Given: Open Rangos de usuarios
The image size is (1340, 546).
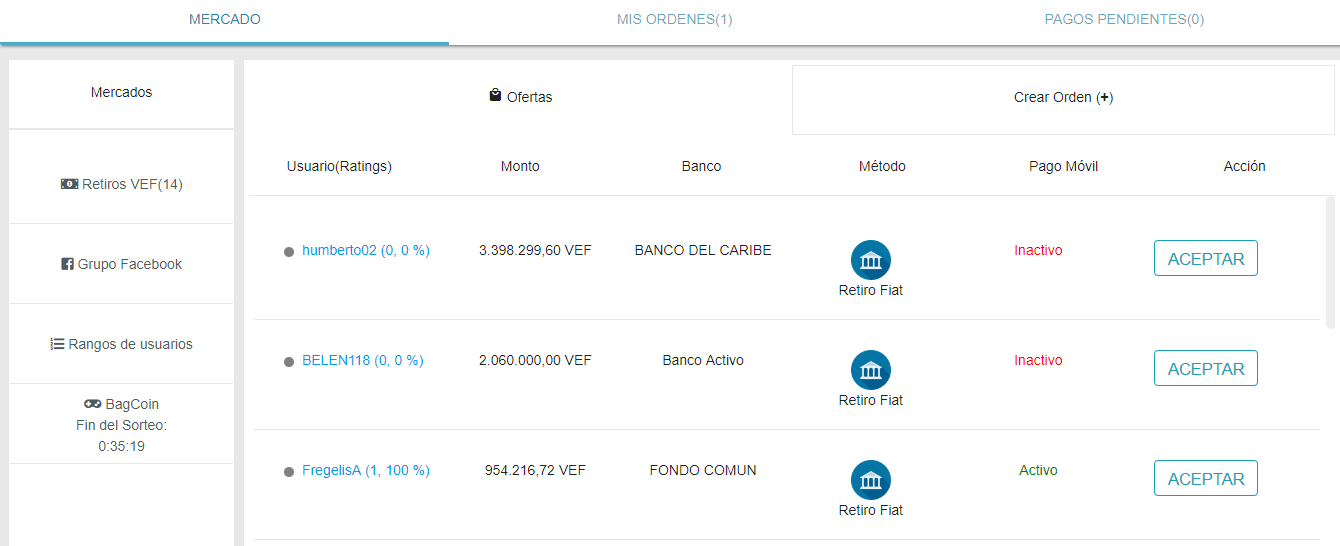Looking at the screenshot, I should point(122,344).
